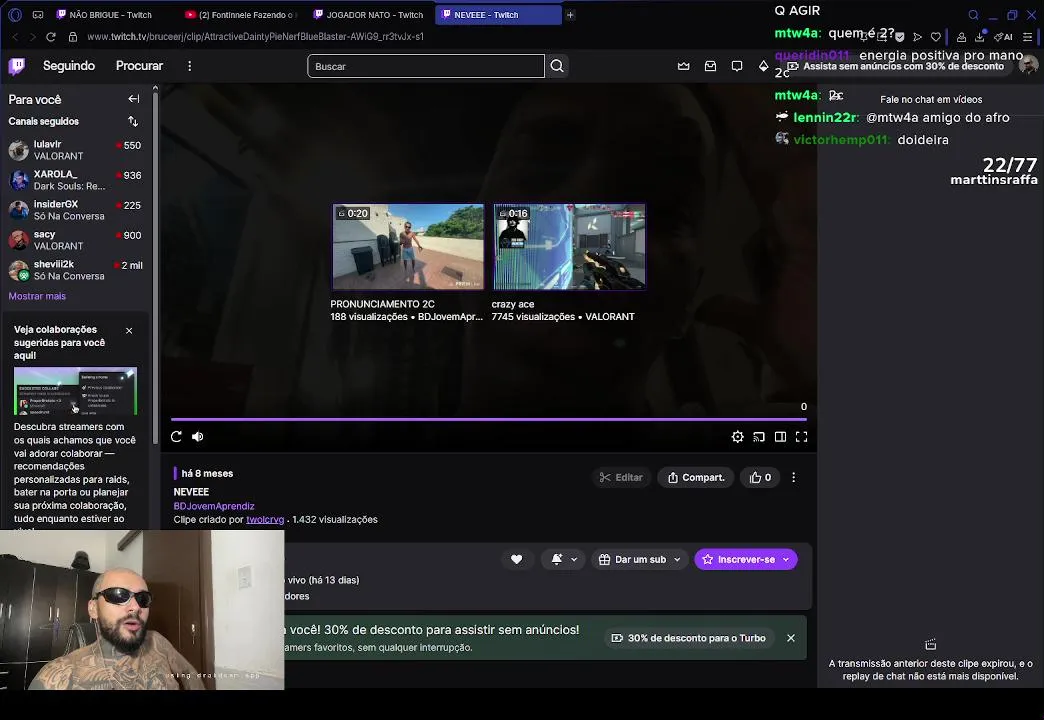This screenshot has height=720, width=1044.
Task: Follow the channel with the heart button
Action: point(517,559)
